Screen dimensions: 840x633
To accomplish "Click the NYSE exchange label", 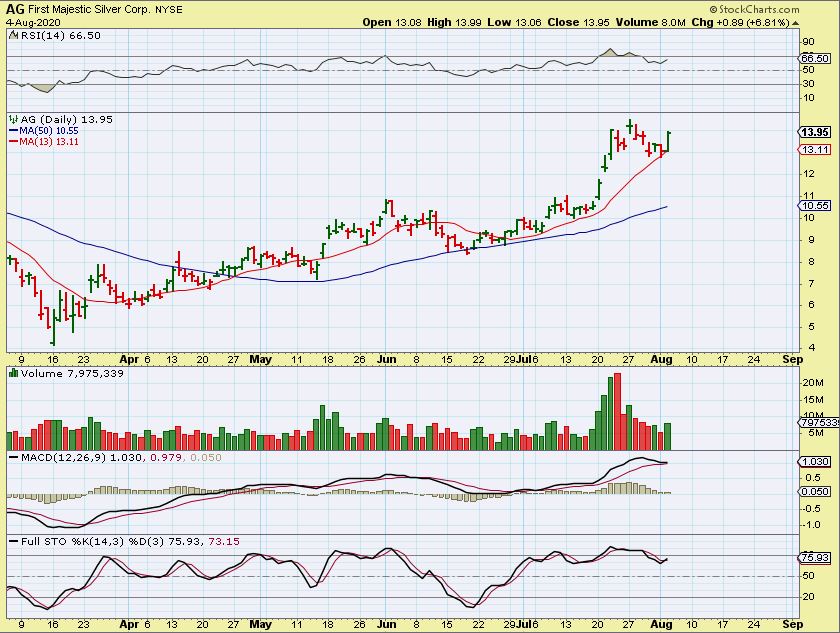I will tap(169, 10).
